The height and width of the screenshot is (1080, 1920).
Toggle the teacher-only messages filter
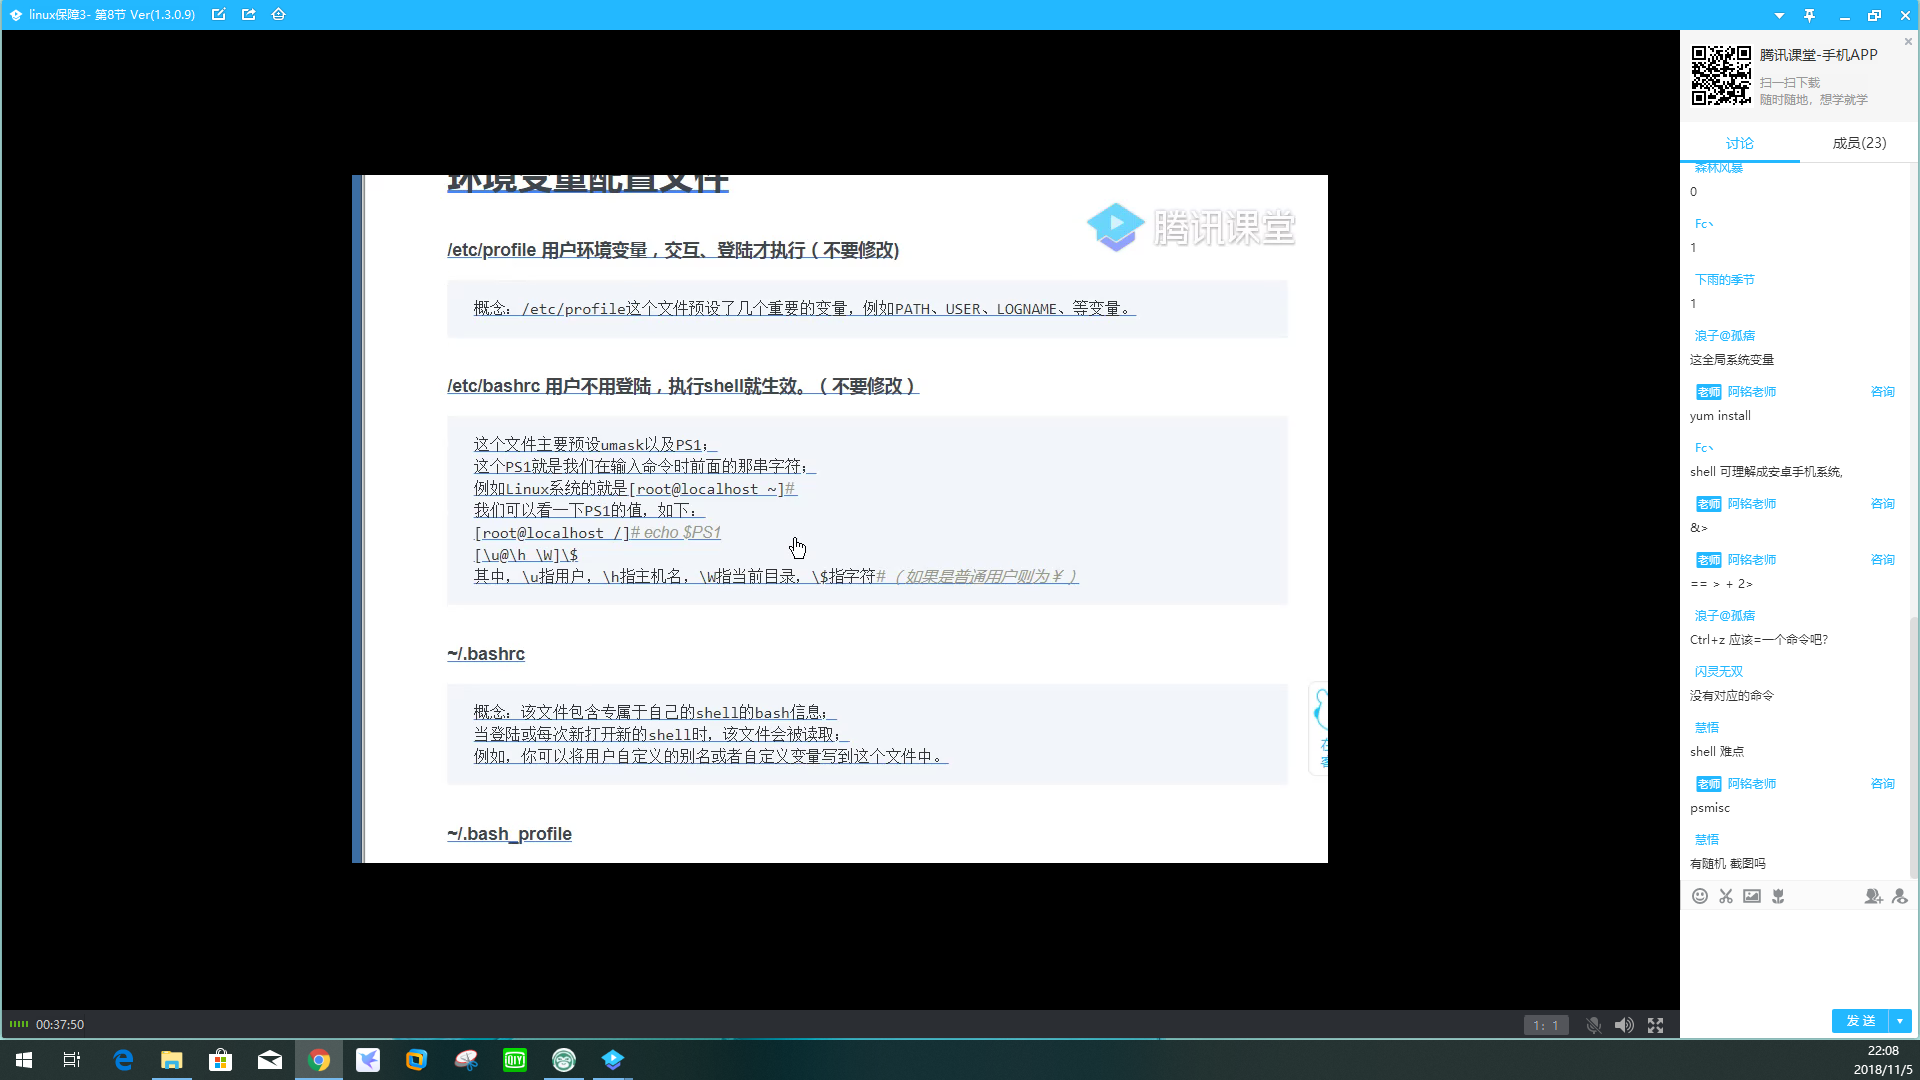pos(1900,896)
